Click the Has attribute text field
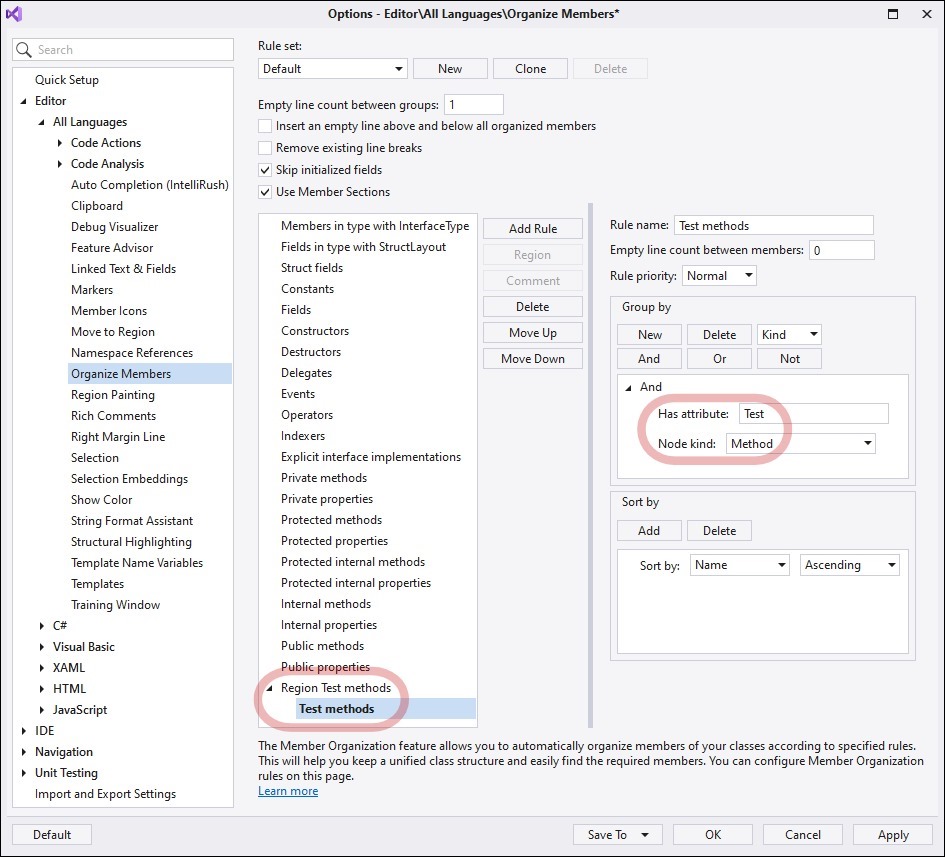The height and width of the screenshot is (857, 945). 814,413
